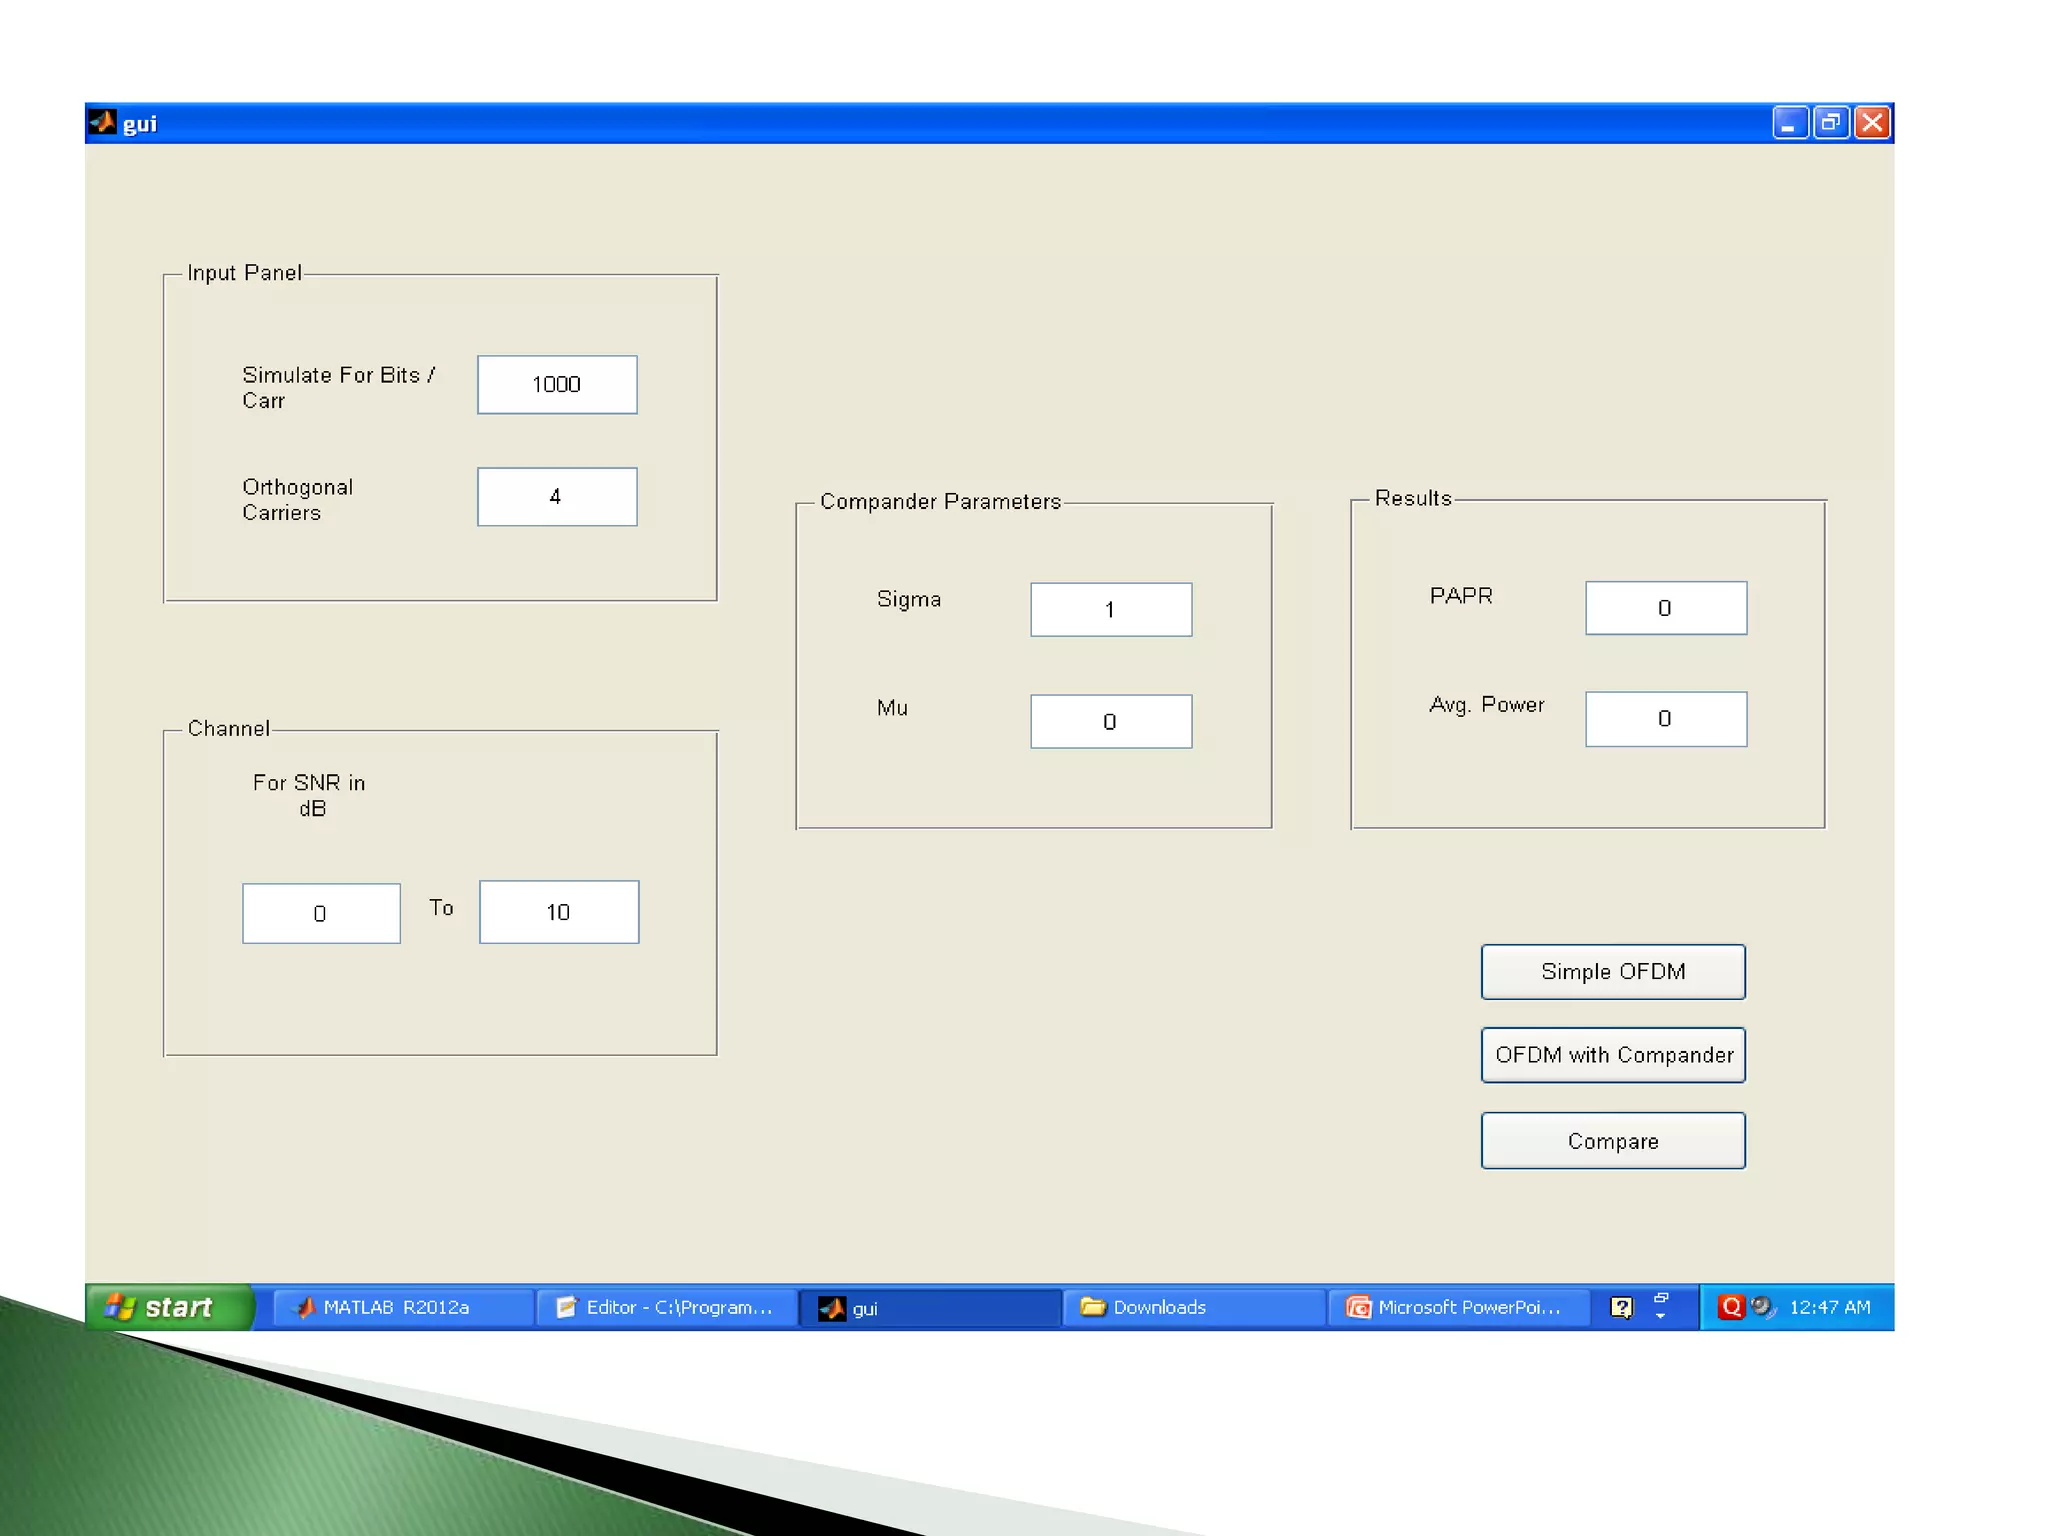2048x1536 pixels.
Task: Click the MATLAB icon in gui title bar
Action: [x=102, y=123]
